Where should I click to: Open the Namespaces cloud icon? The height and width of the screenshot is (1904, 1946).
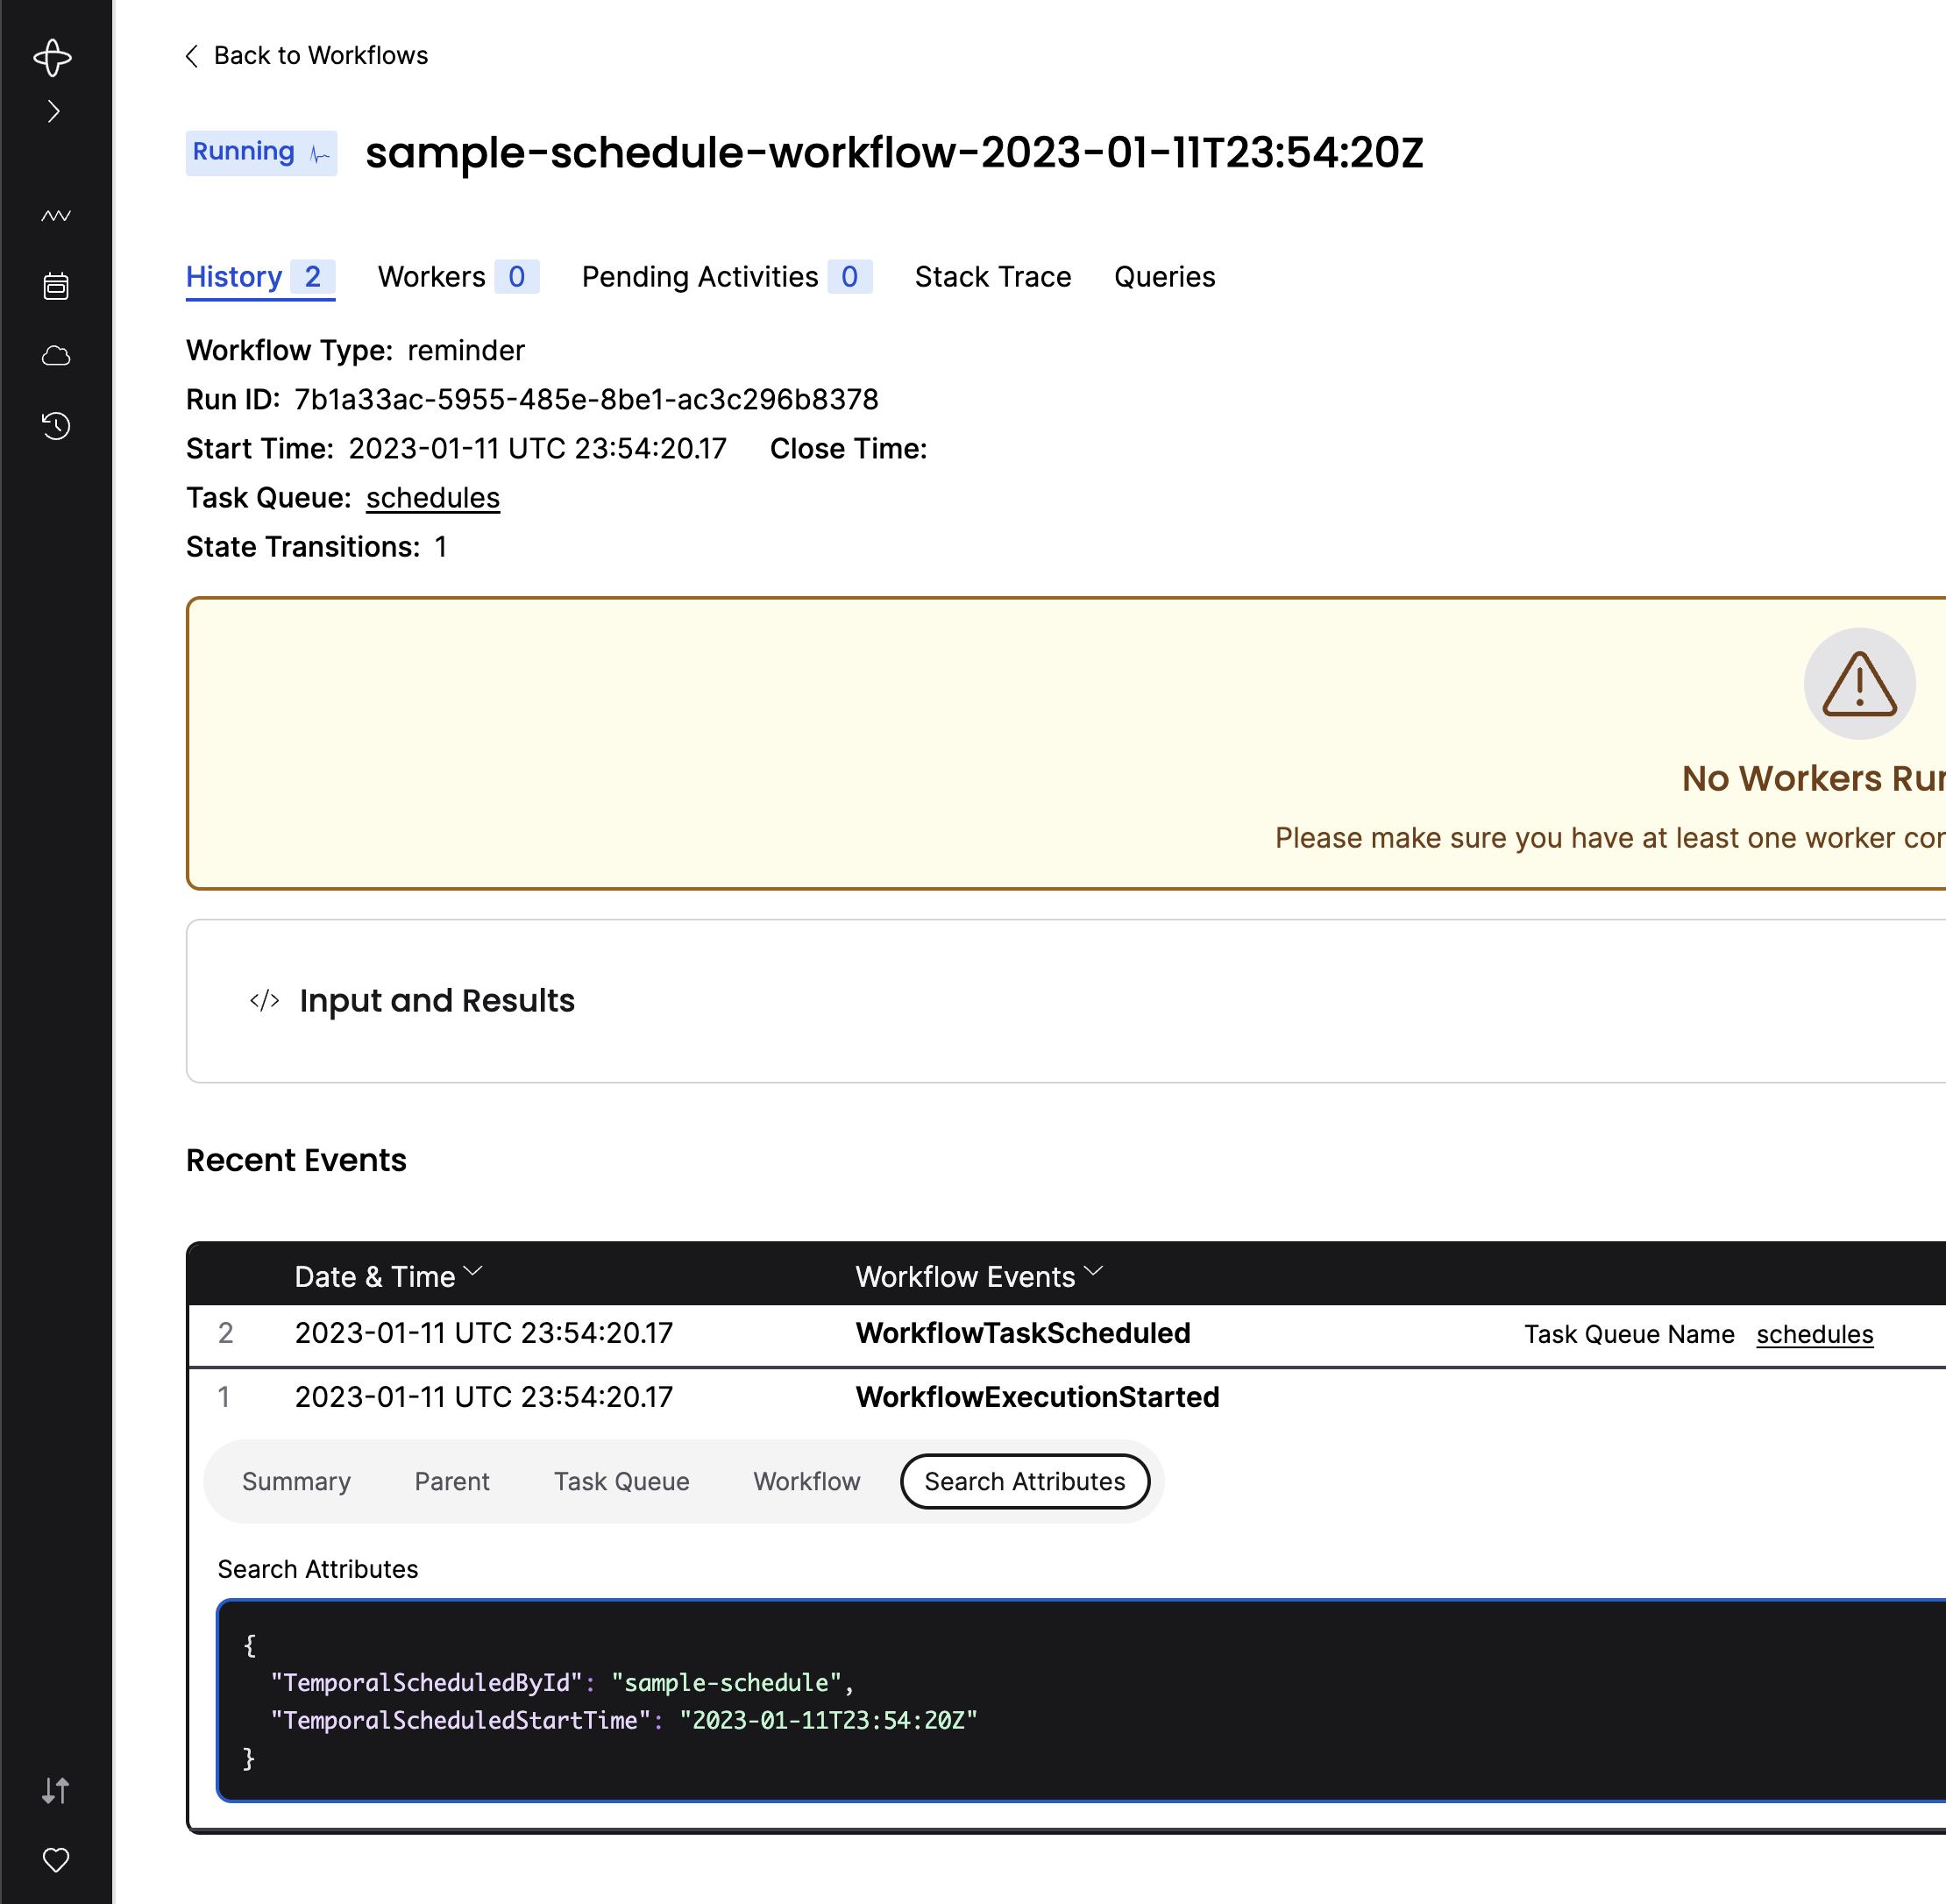(x=57, y=355)
